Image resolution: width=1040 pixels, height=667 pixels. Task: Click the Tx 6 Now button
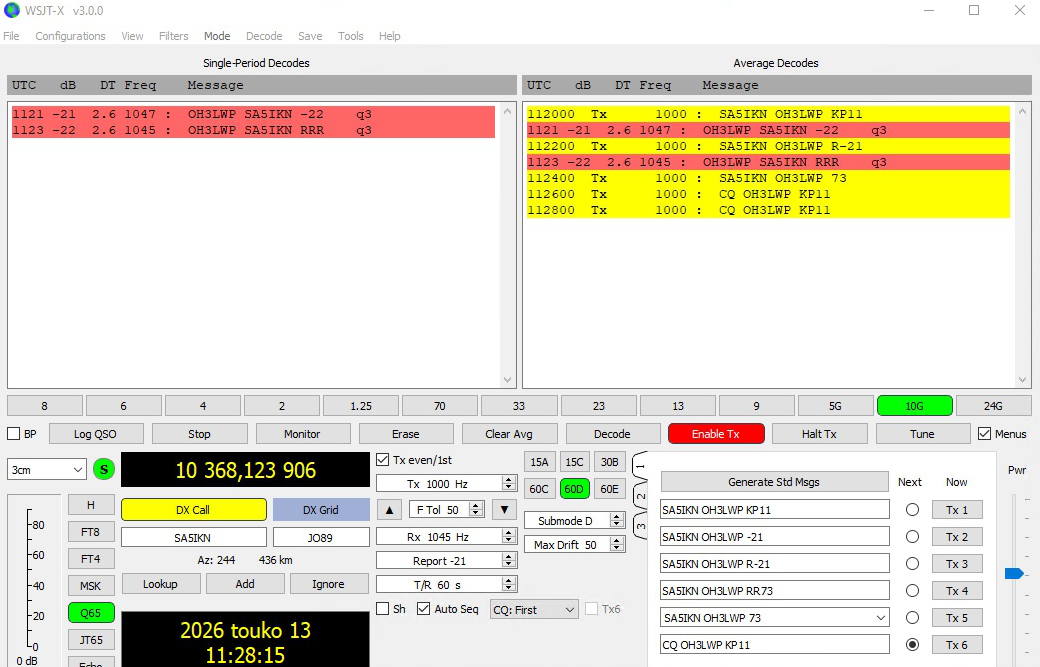pos(956,644)
